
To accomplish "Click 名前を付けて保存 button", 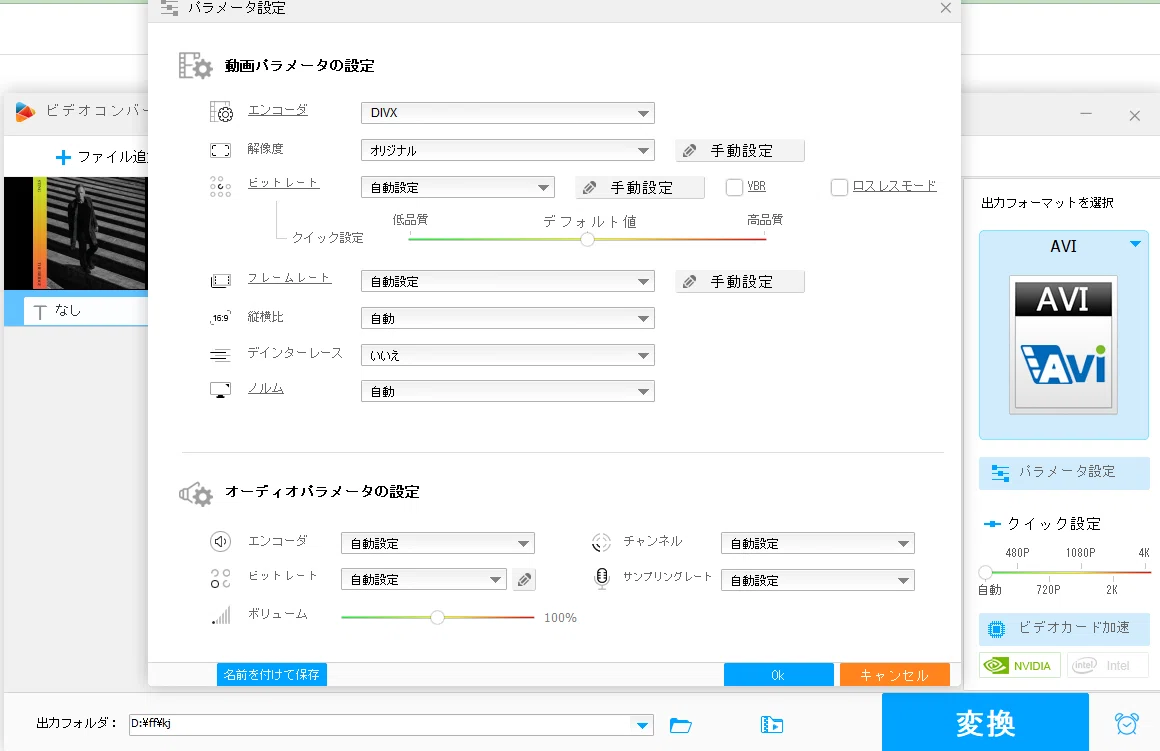I will [272, 674].
